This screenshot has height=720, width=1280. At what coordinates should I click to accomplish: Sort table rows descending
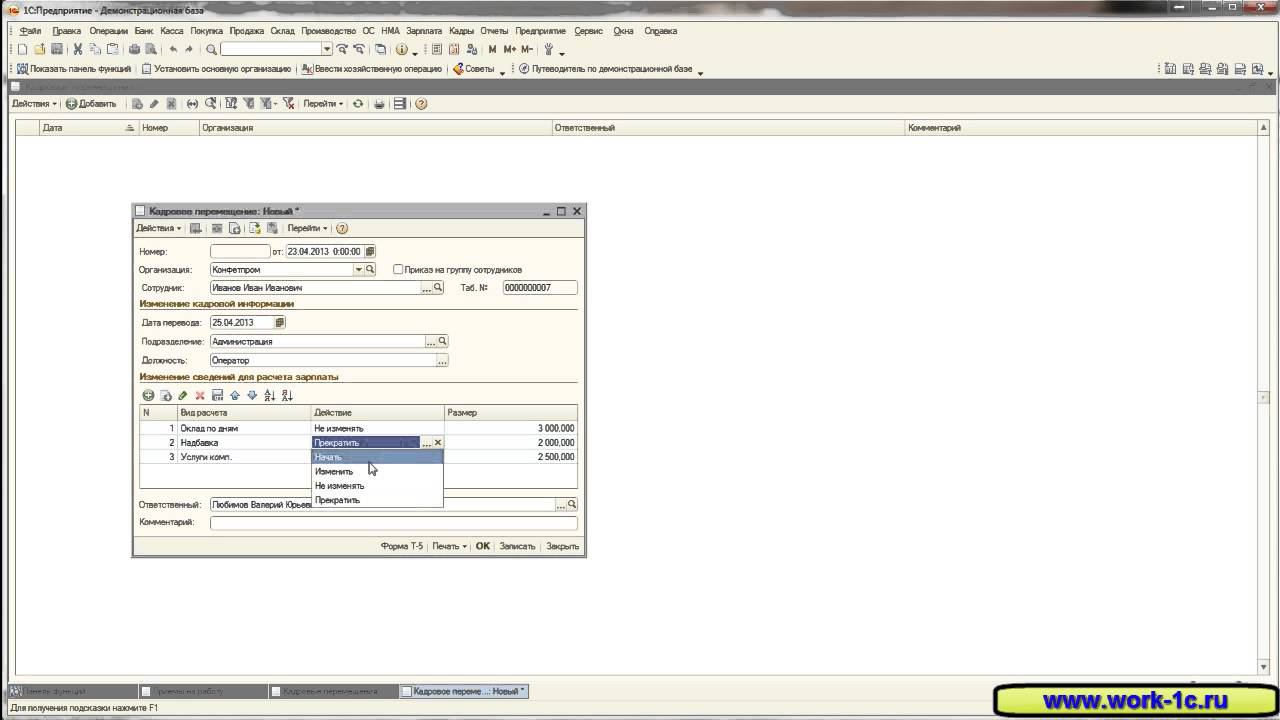(287, 396)
